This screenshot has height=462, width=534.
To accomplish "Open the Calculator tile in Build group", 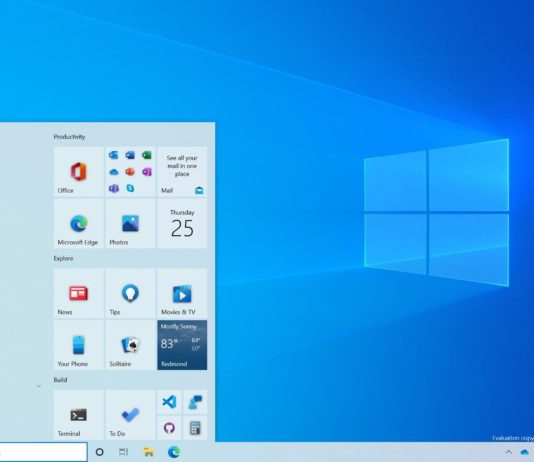I will pos(195,428).
